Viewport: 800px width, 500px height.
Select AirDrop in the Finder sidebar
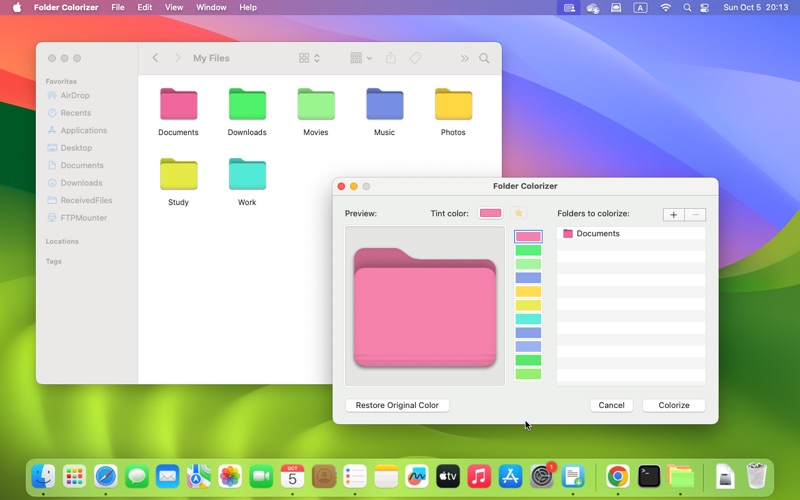point(74,96)
